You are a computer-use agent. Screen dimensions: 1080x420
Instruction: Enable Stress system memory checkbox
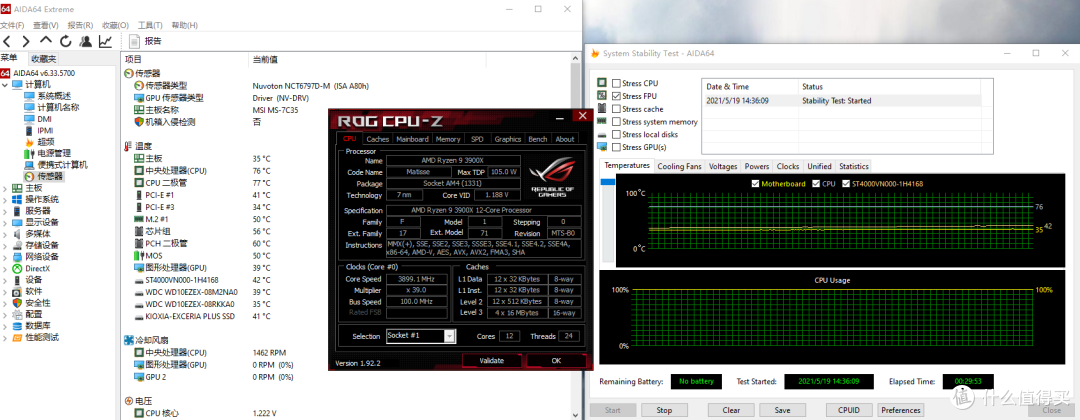click(616, 122)
